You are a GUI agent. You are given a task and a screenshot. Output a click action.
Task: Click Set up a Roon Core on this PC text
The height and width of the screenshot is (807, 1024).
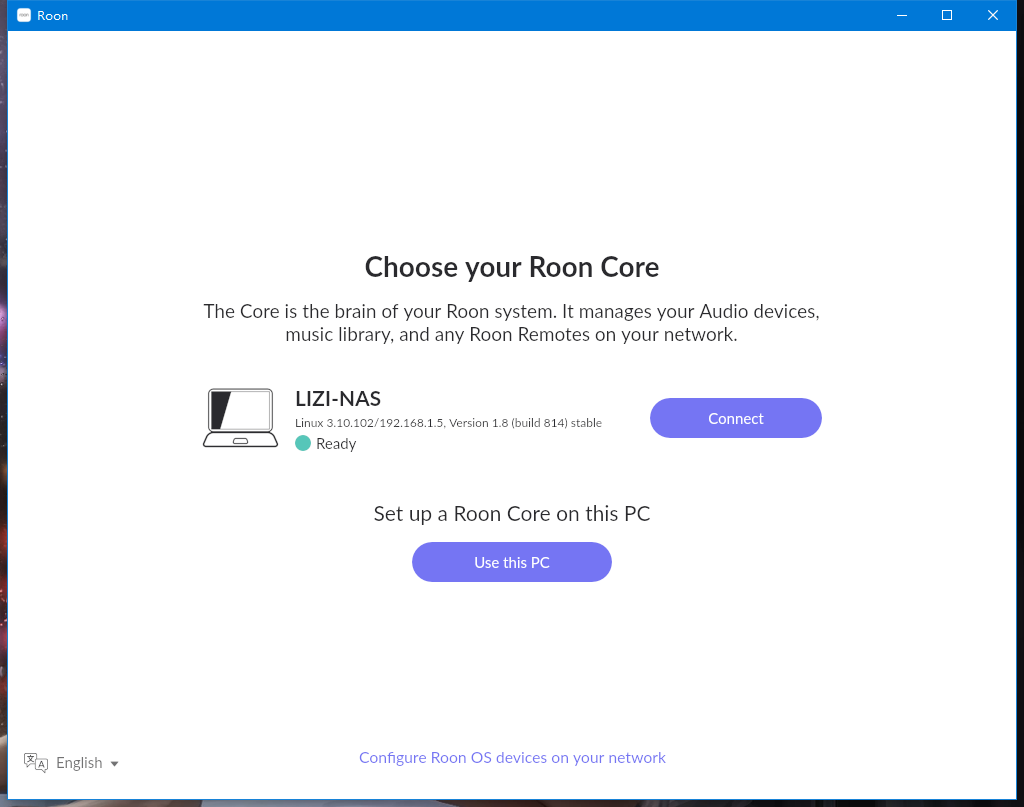click(511, 514)
